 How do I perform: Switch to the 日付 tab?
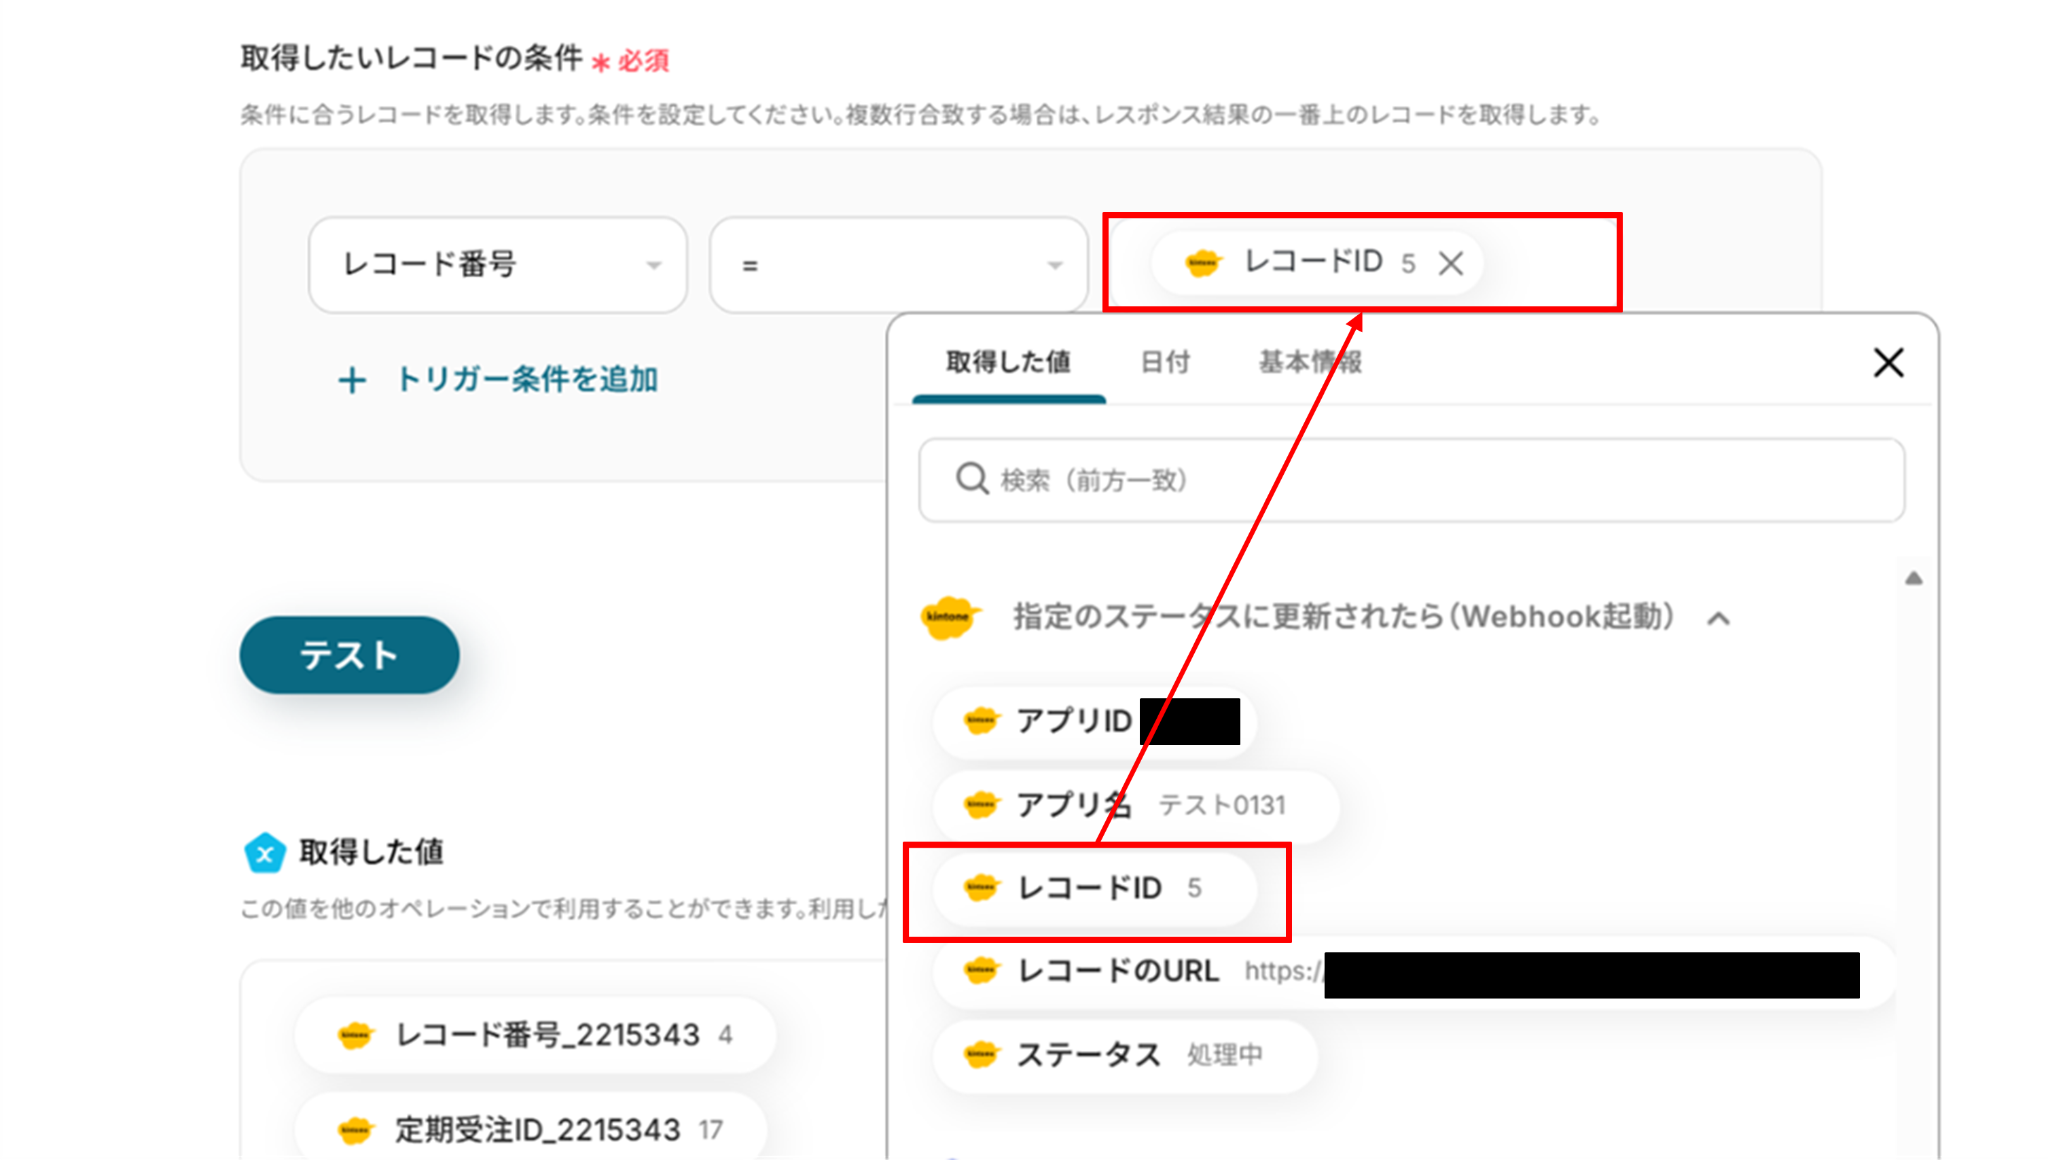click(x=1165, y=362)
